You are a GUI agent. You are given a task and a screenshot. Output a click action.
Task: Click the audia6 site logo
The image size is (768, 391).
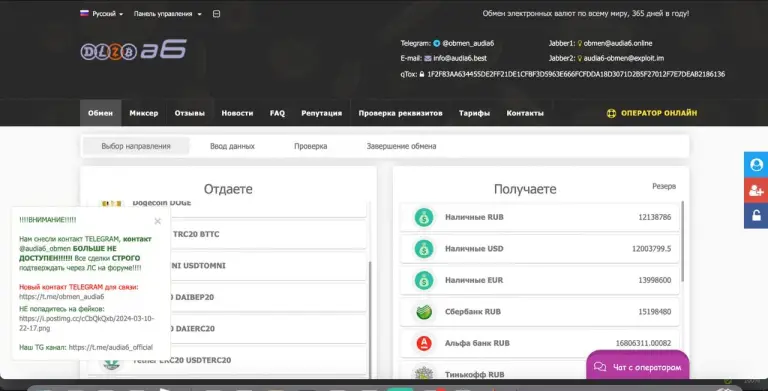tap(133, 49)
